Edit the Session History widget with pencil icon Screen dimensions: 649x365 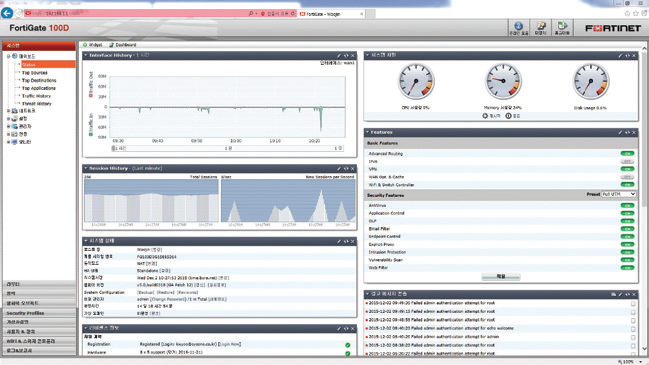339,168
